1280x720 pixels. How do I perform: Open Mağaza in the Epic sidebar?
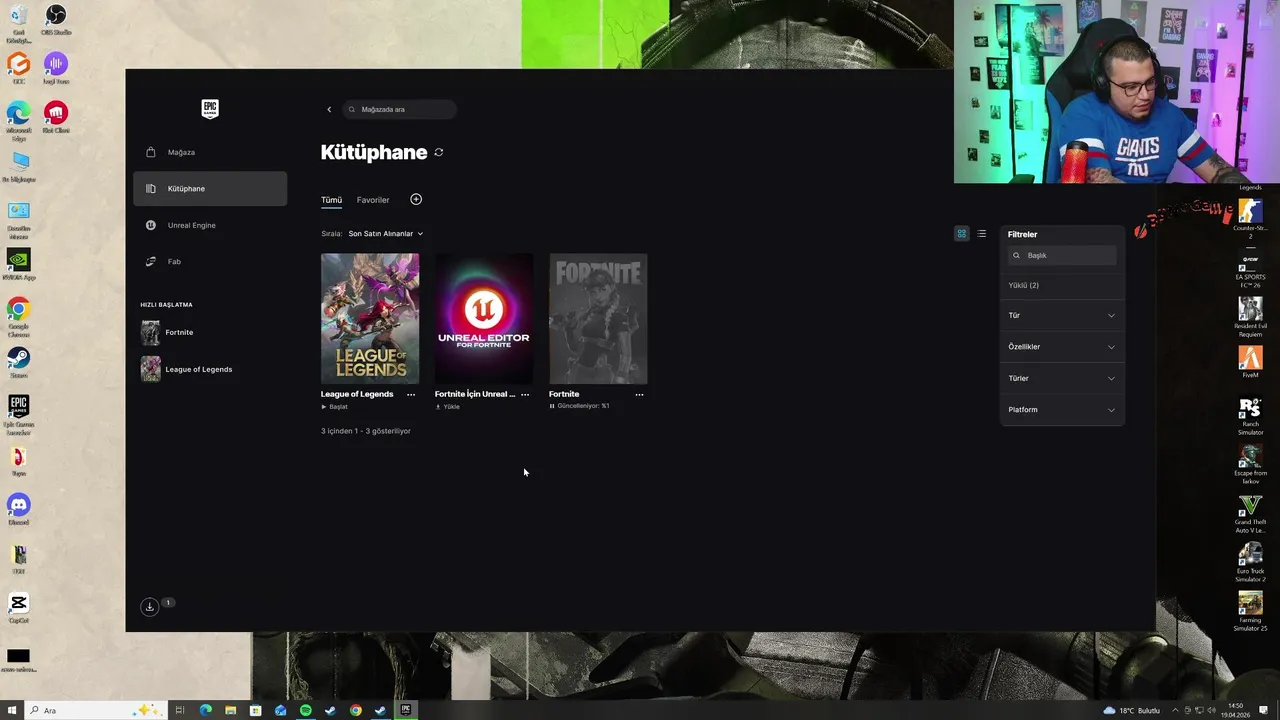[210, 152]
